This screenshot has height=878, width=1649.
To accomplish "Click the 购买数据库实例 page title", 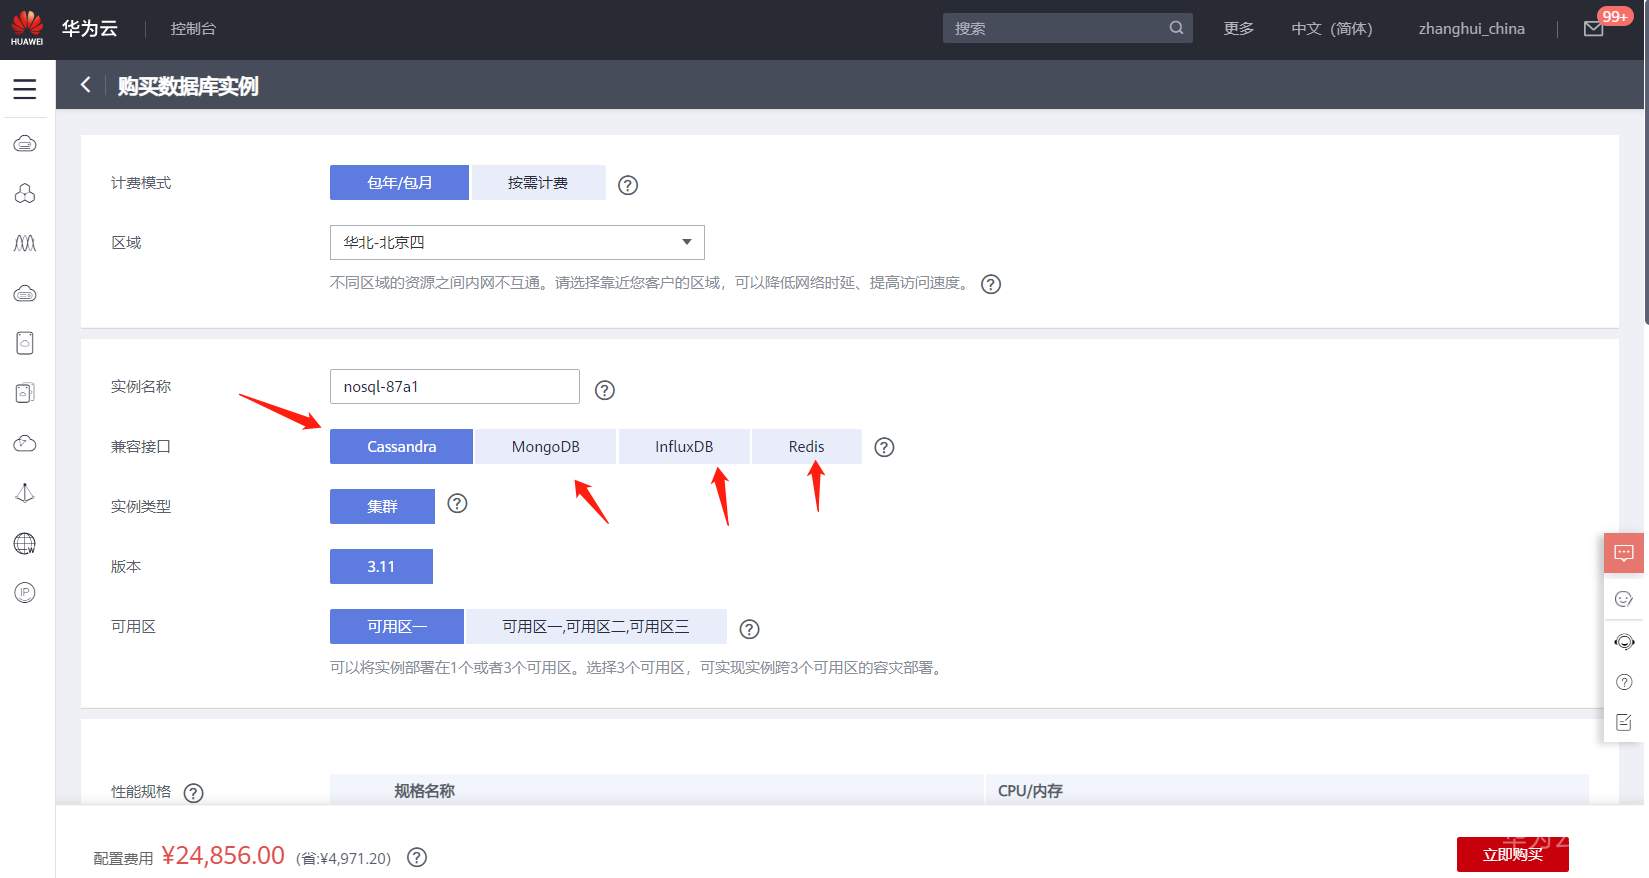I will 188,86.
